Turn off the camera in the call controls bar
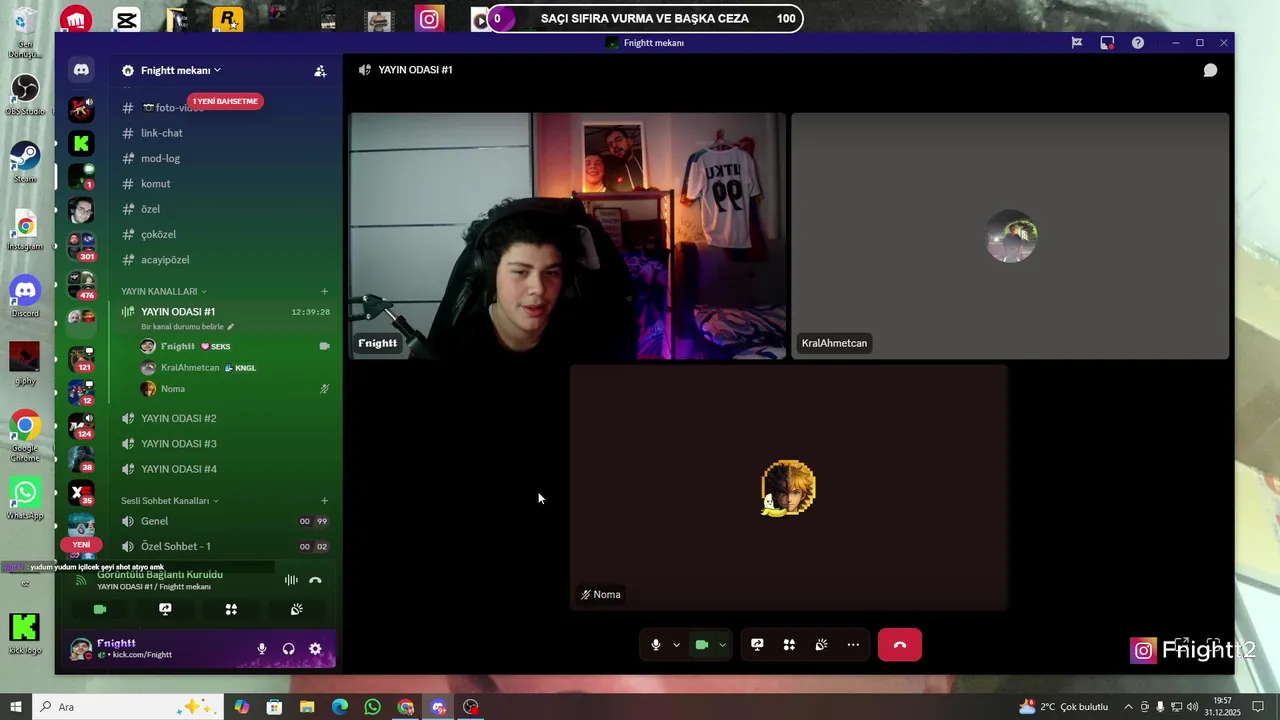Viewport: 1280px width, 720px height. point(702,645)
